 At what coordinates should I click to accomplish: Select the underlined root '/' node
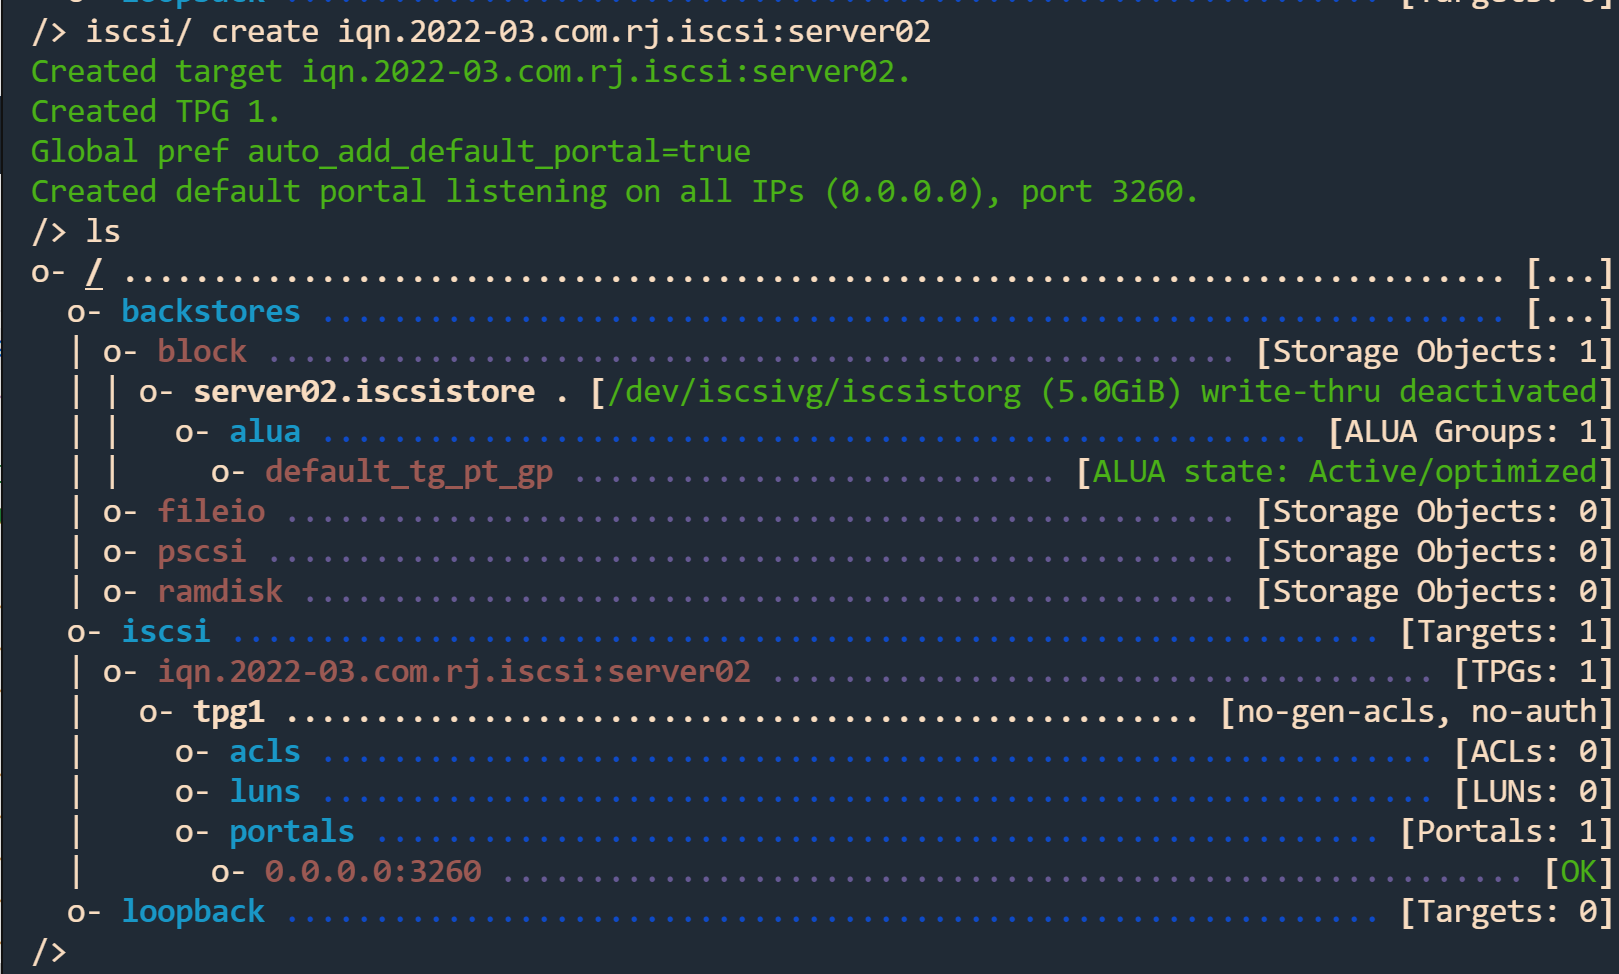pos(94,272)
